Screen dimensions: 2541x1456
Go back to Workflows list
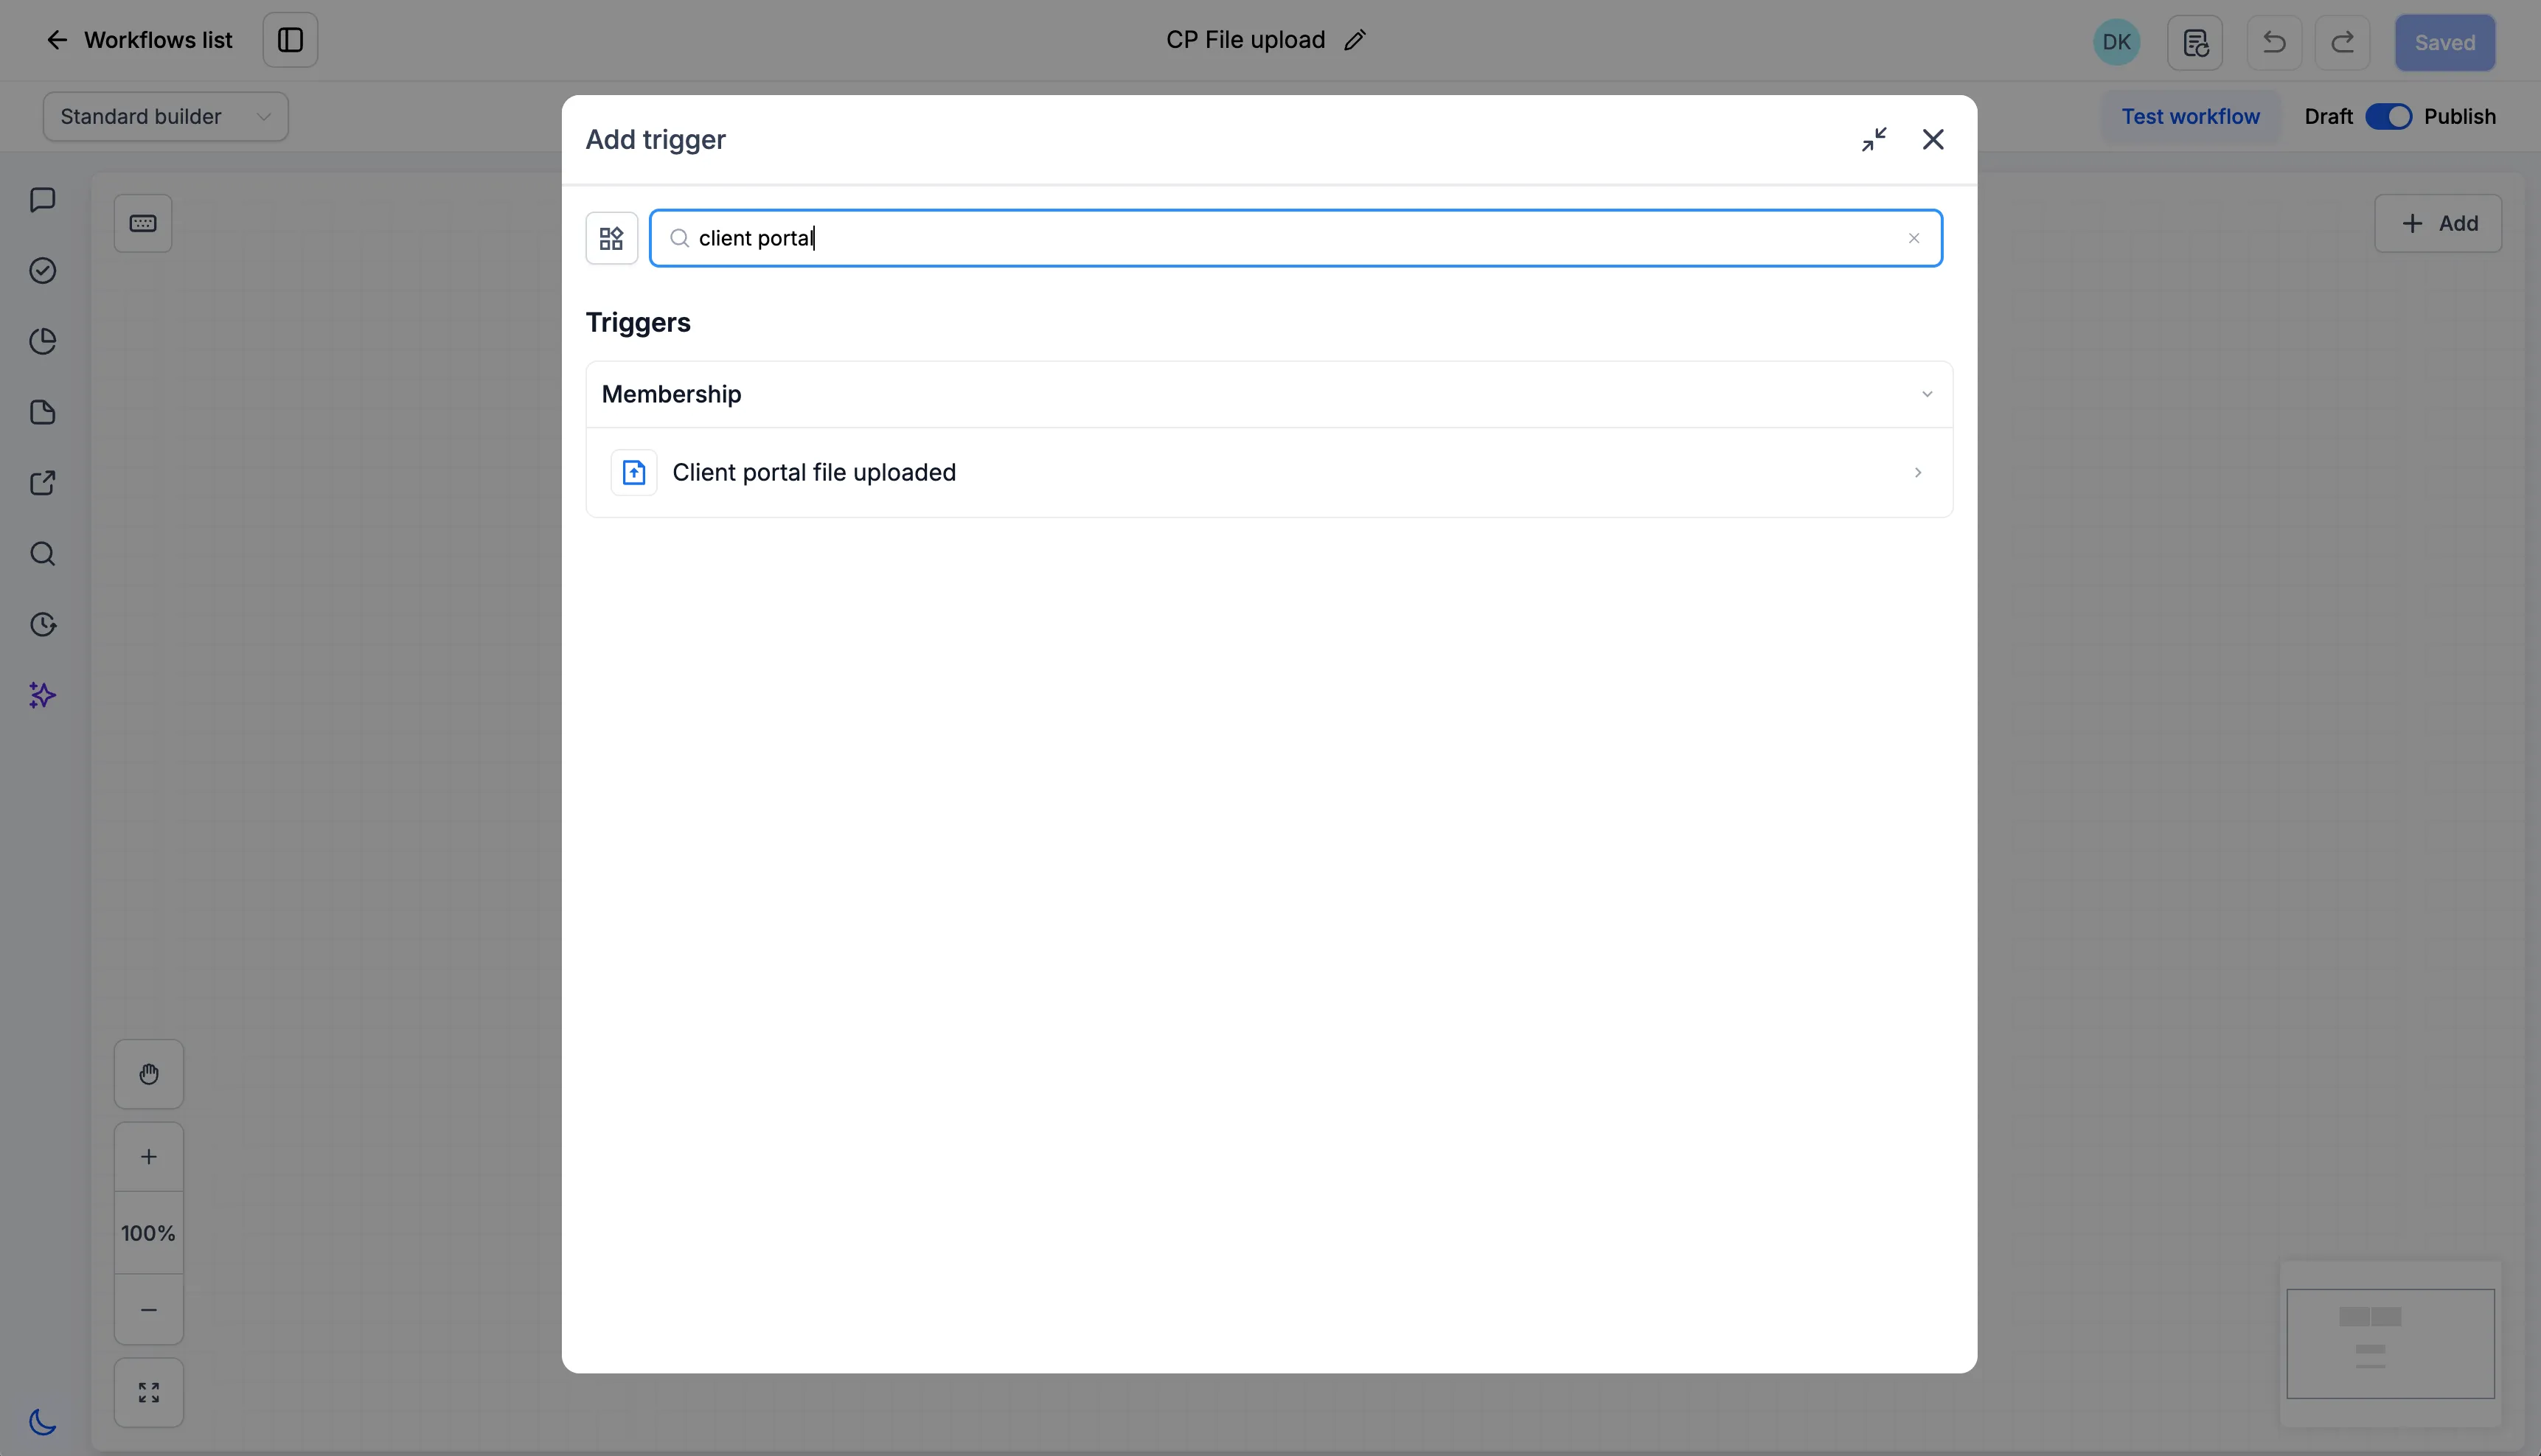139,40
